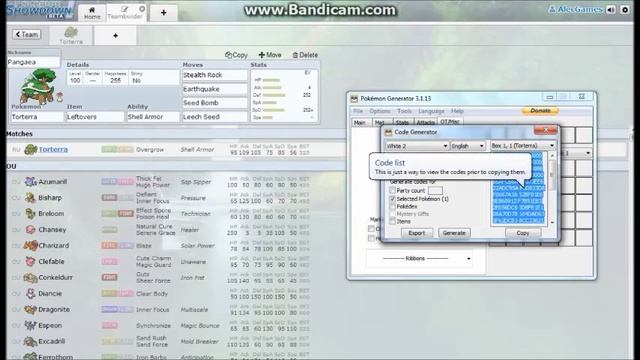This screenshot has width=640, height=360.
Task: Select the Leech Seed move field
Action: 215,117
